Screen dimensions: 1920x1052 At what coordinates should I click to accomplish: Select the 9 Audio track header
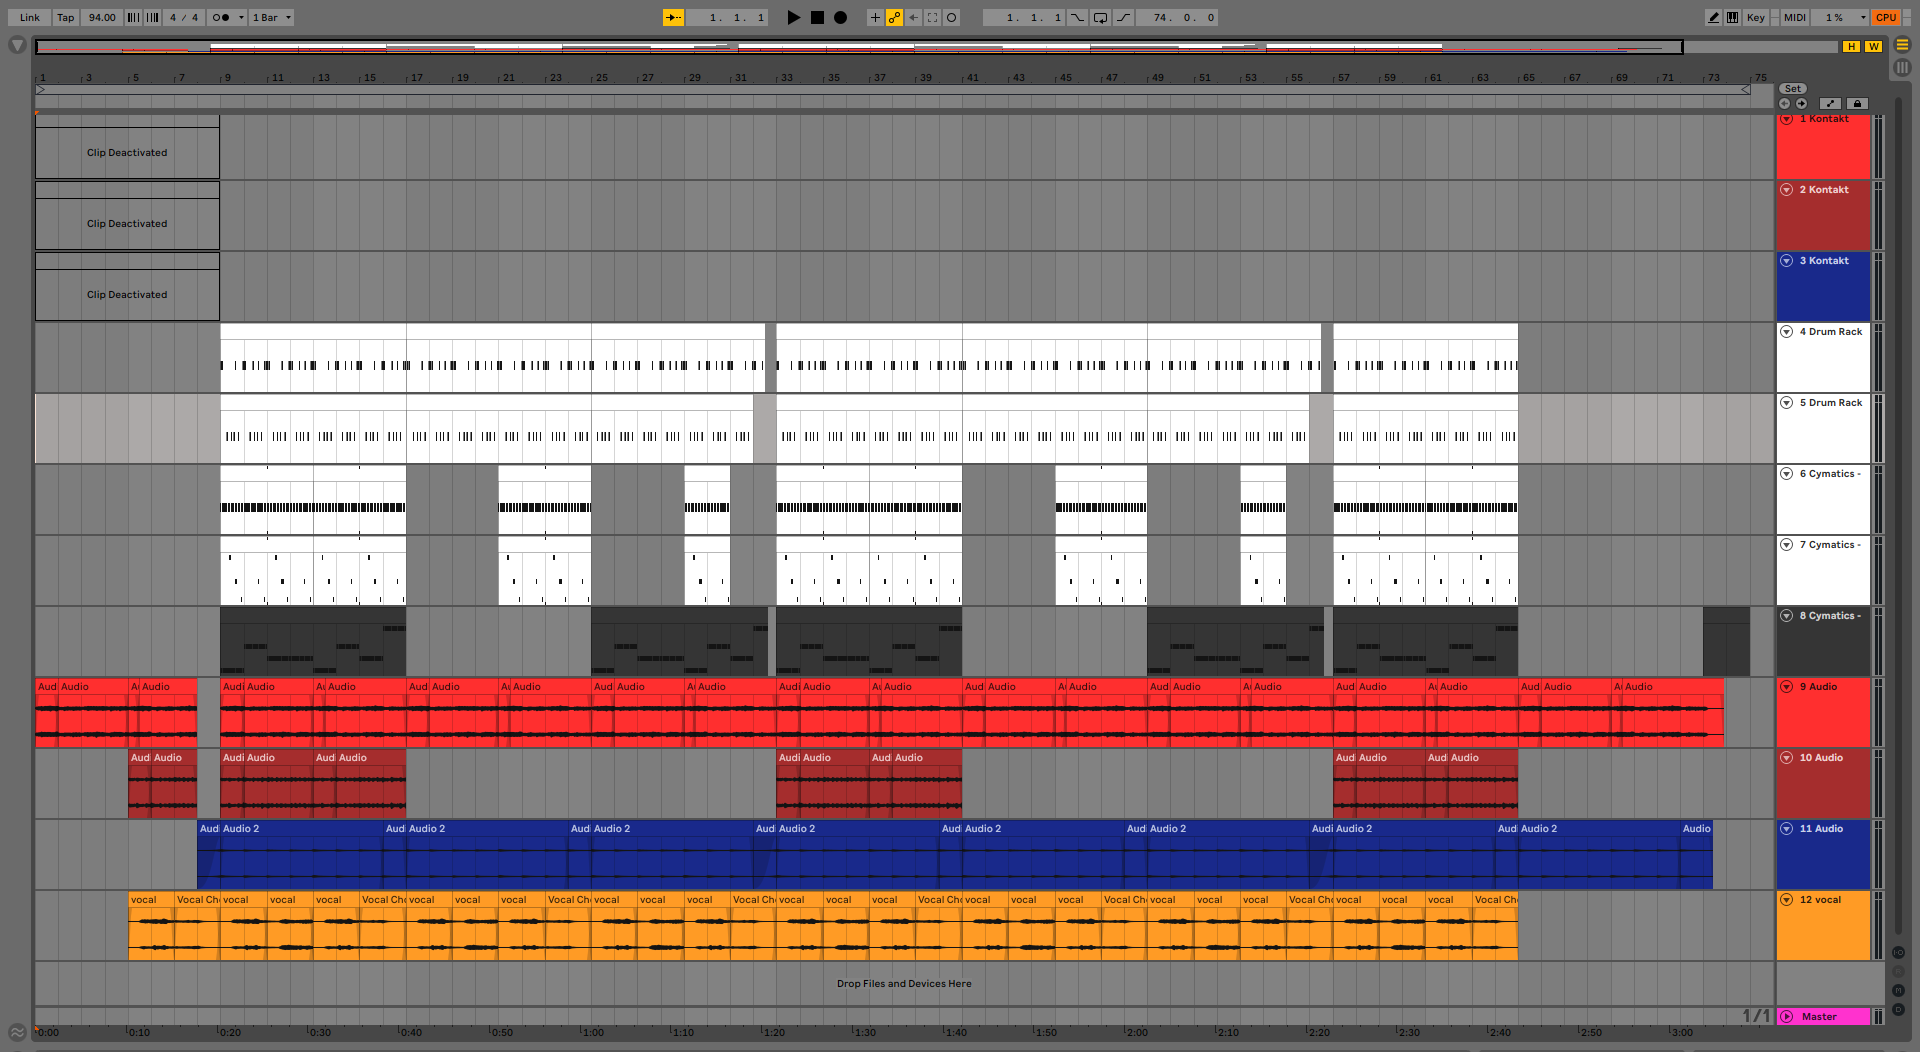tap(1823, 712)
